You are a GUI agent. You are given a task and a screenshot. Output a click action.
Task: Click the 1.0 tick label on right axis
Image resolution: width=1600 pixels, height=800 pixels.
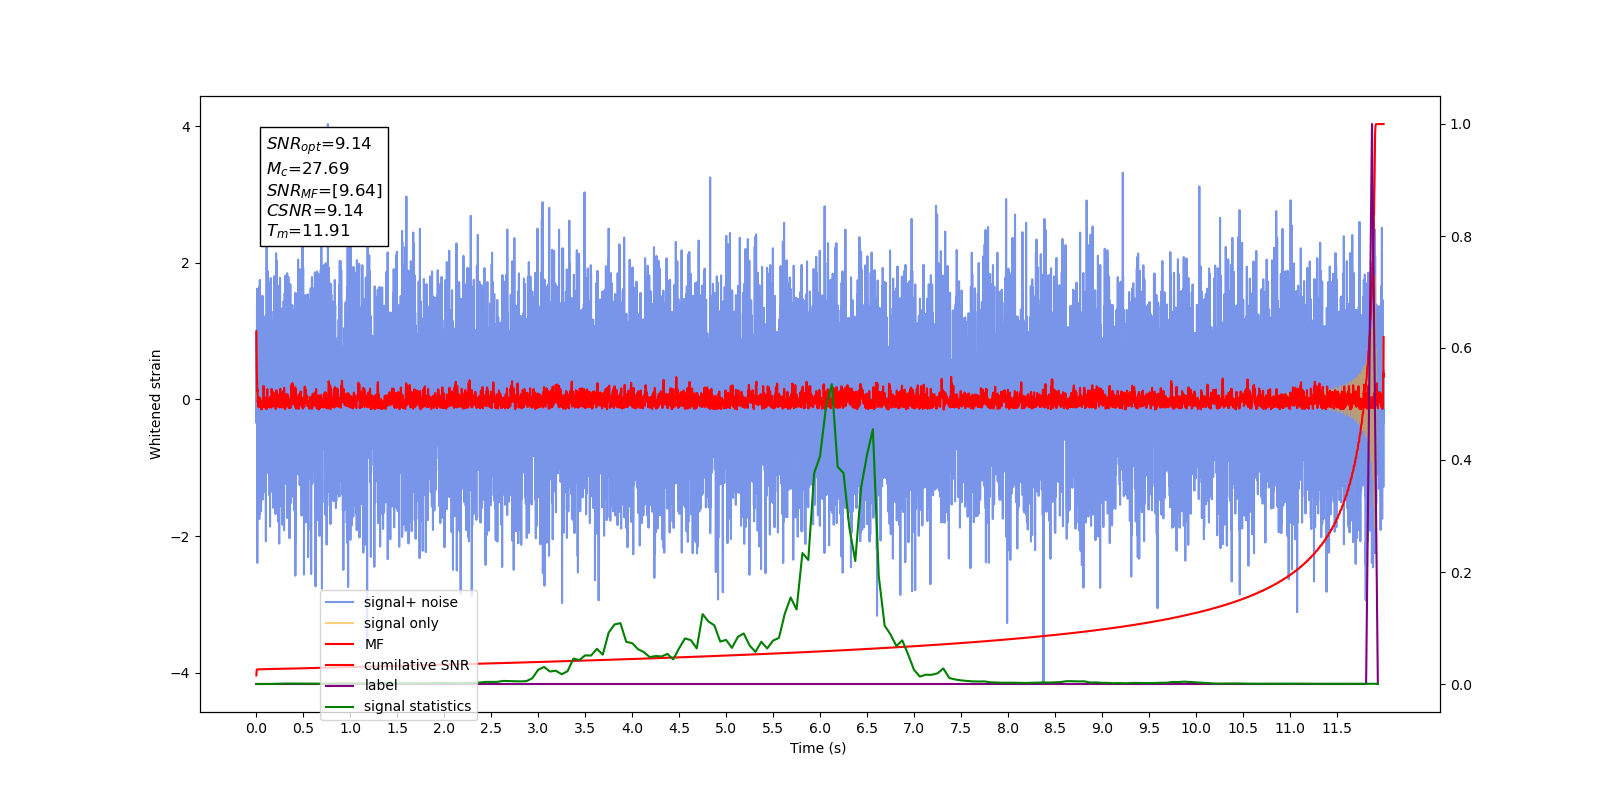pos(1461,125)
